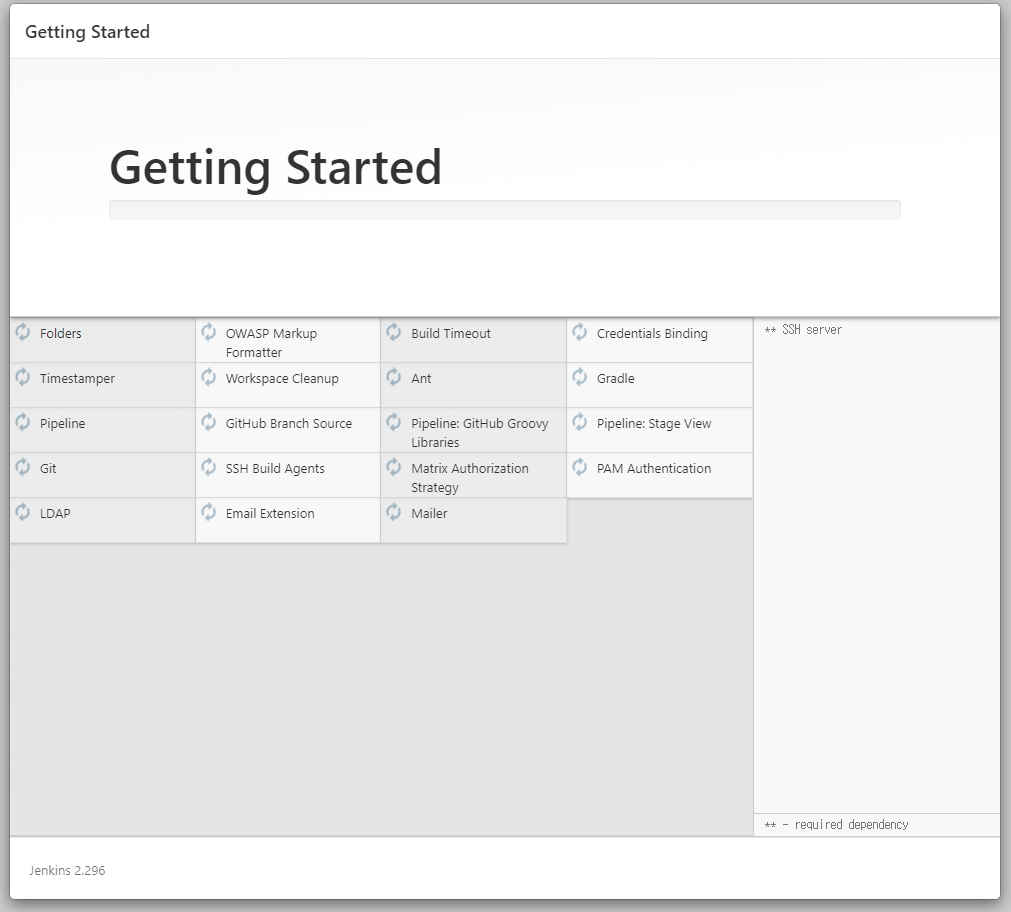Select the OWASP Markup Formatter label

(271, 343)
